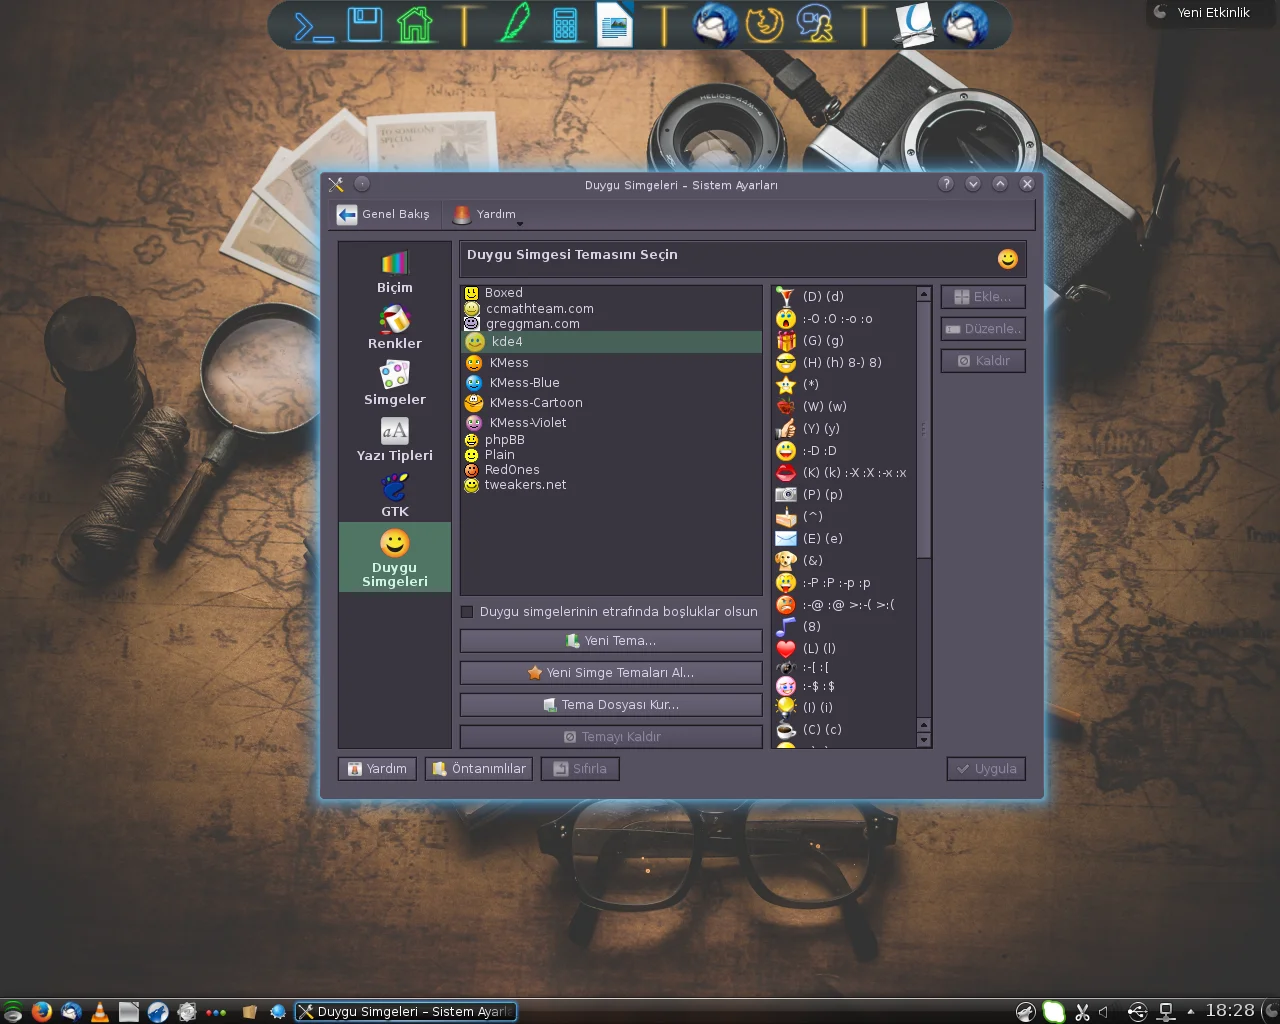This screenshot has height=1024, width=1280.
Task: Click Tema Dosyası Kur button
Action: pos(610,705)
